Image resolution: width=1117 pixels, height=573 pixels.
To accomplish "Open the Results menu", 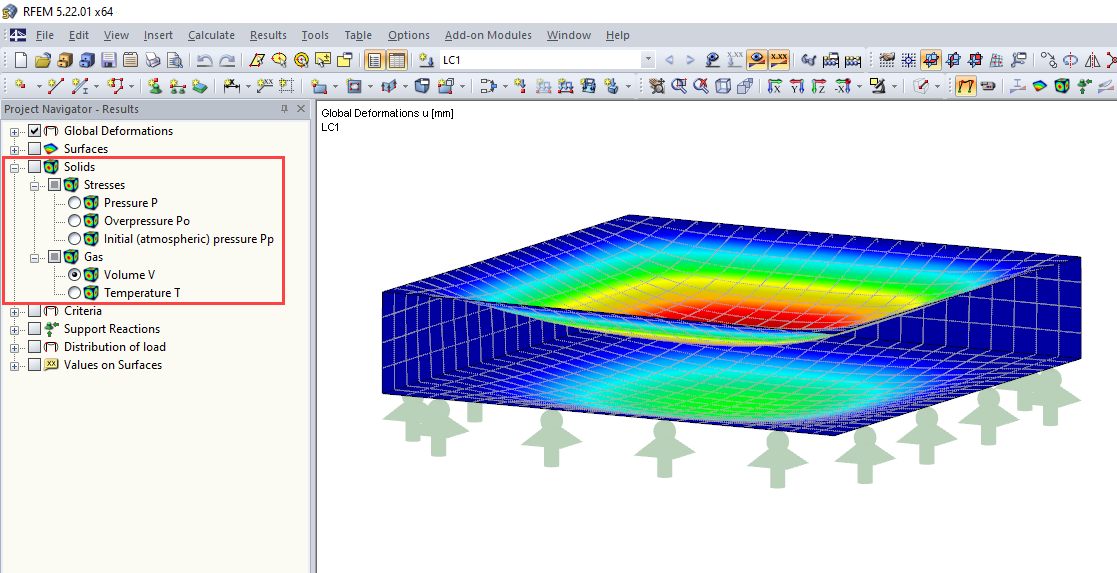I will (268, 35).
